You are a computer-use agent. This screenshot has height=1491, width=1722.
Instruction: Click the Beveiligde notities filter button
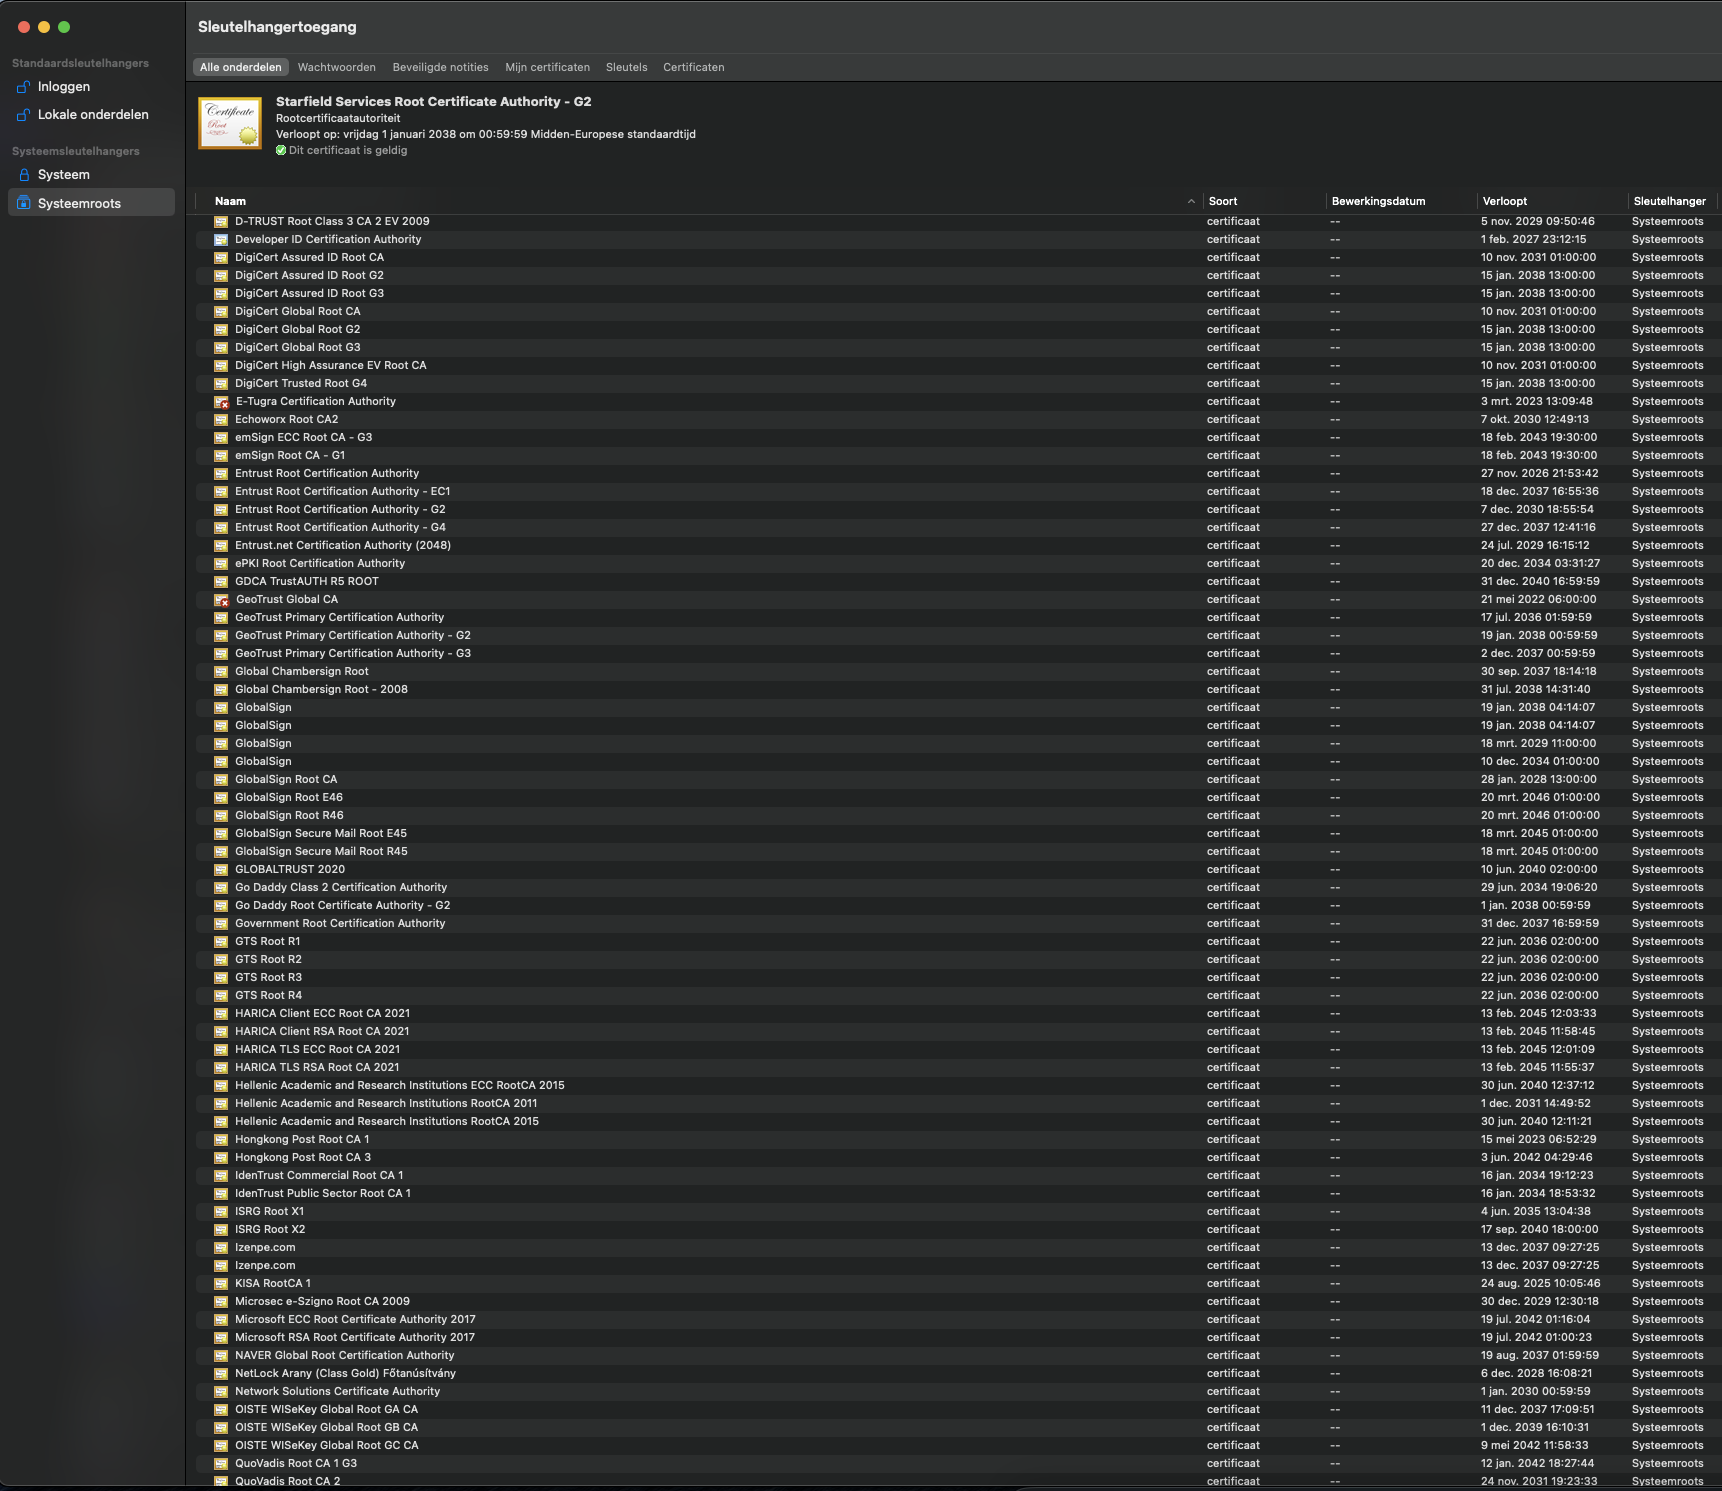pyautogui.click(x=440, y=67)
